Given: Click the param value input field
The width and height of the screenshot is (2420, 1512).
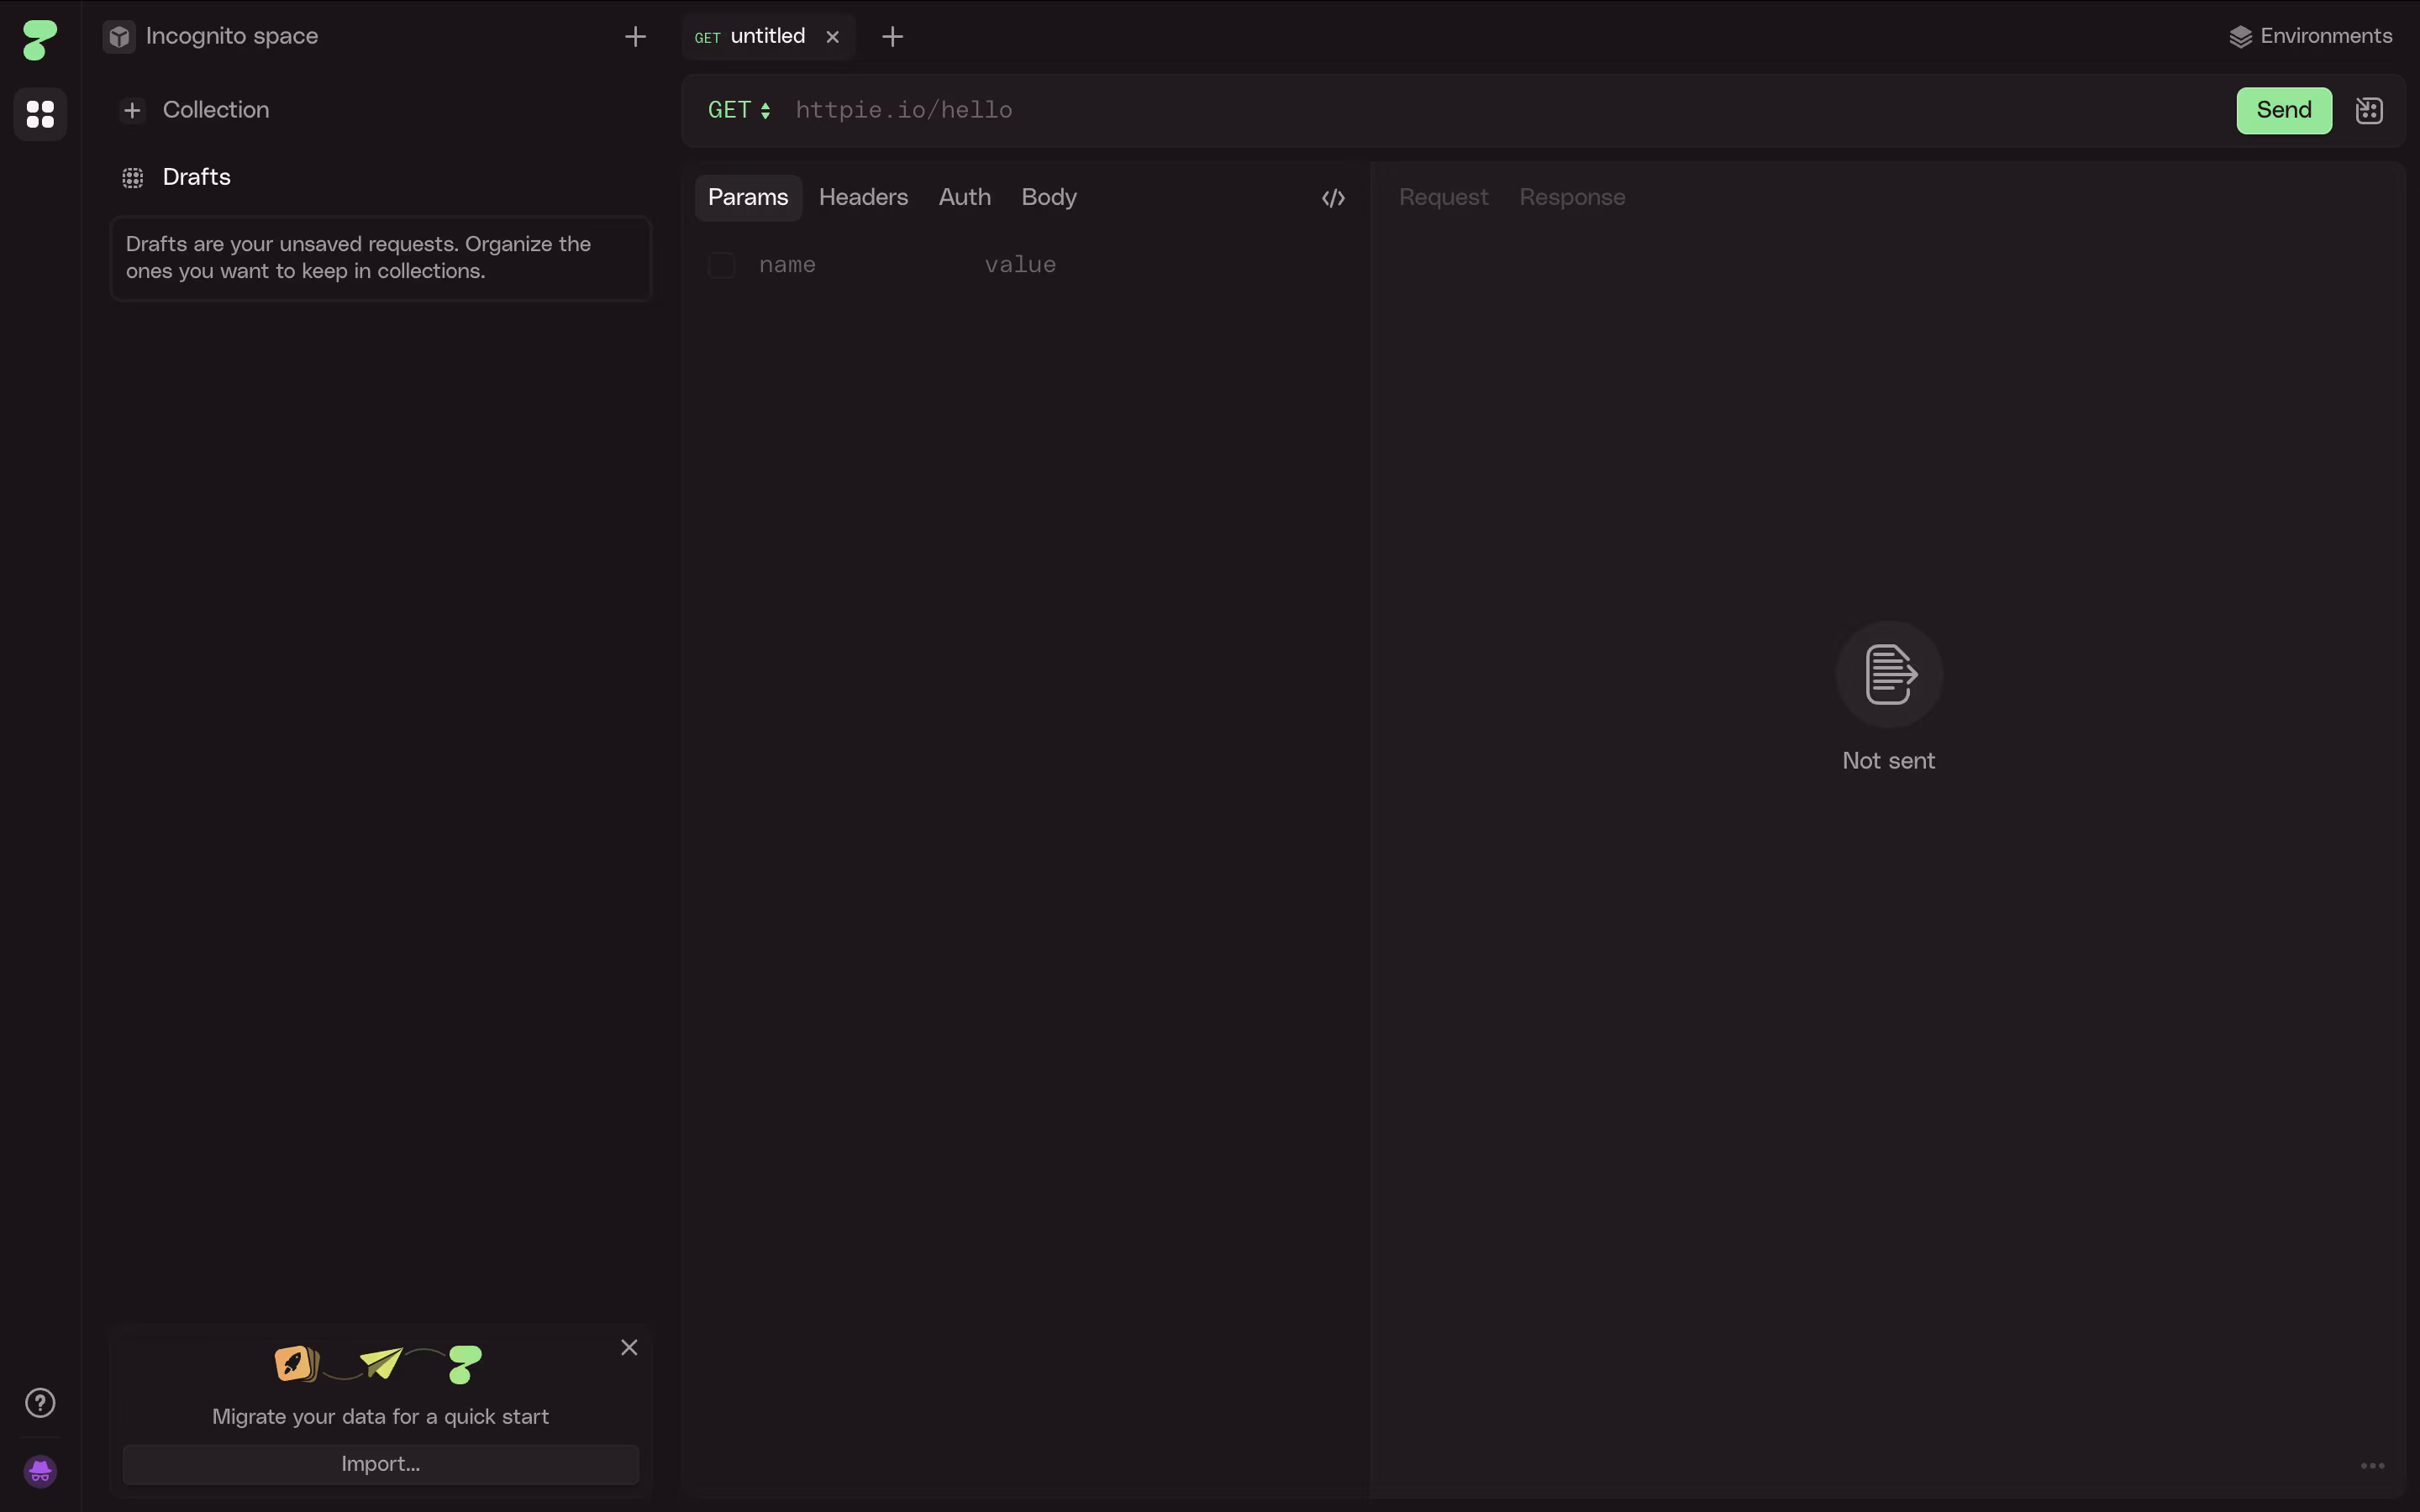Looking at the screenshot, I should (1165, 265).
